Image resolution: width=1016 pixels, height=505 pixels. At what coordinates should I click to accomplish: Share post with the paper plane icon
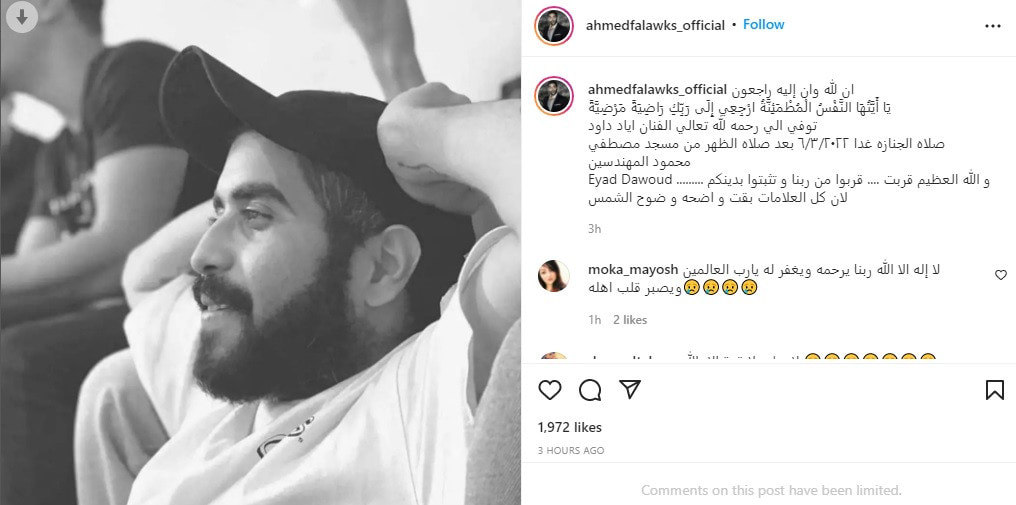(x=630, y=389)
